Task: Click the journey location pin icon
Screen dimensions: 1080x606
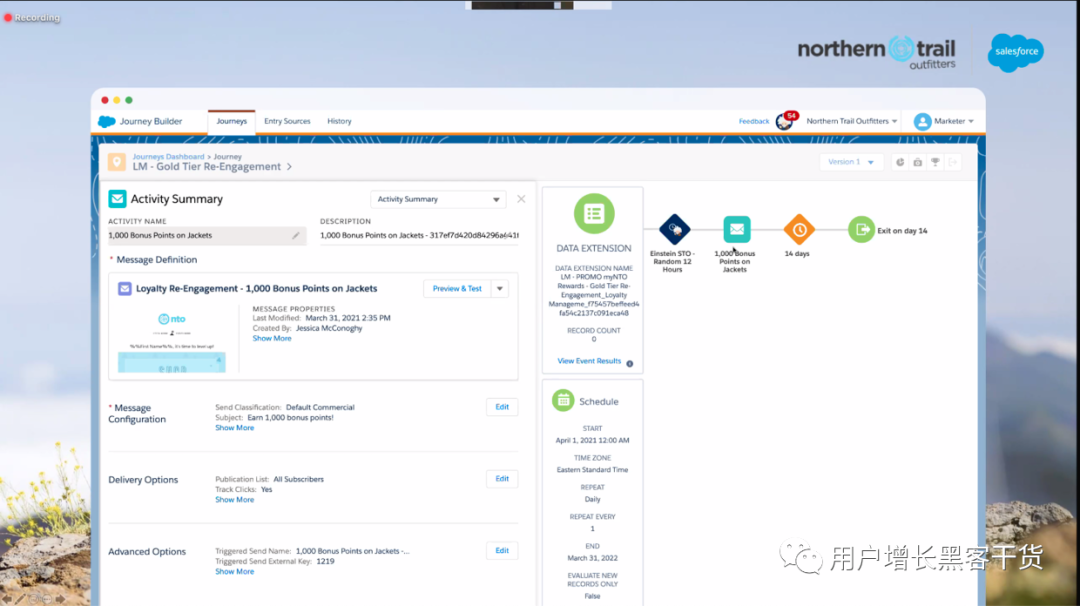Action: [117, 162]
